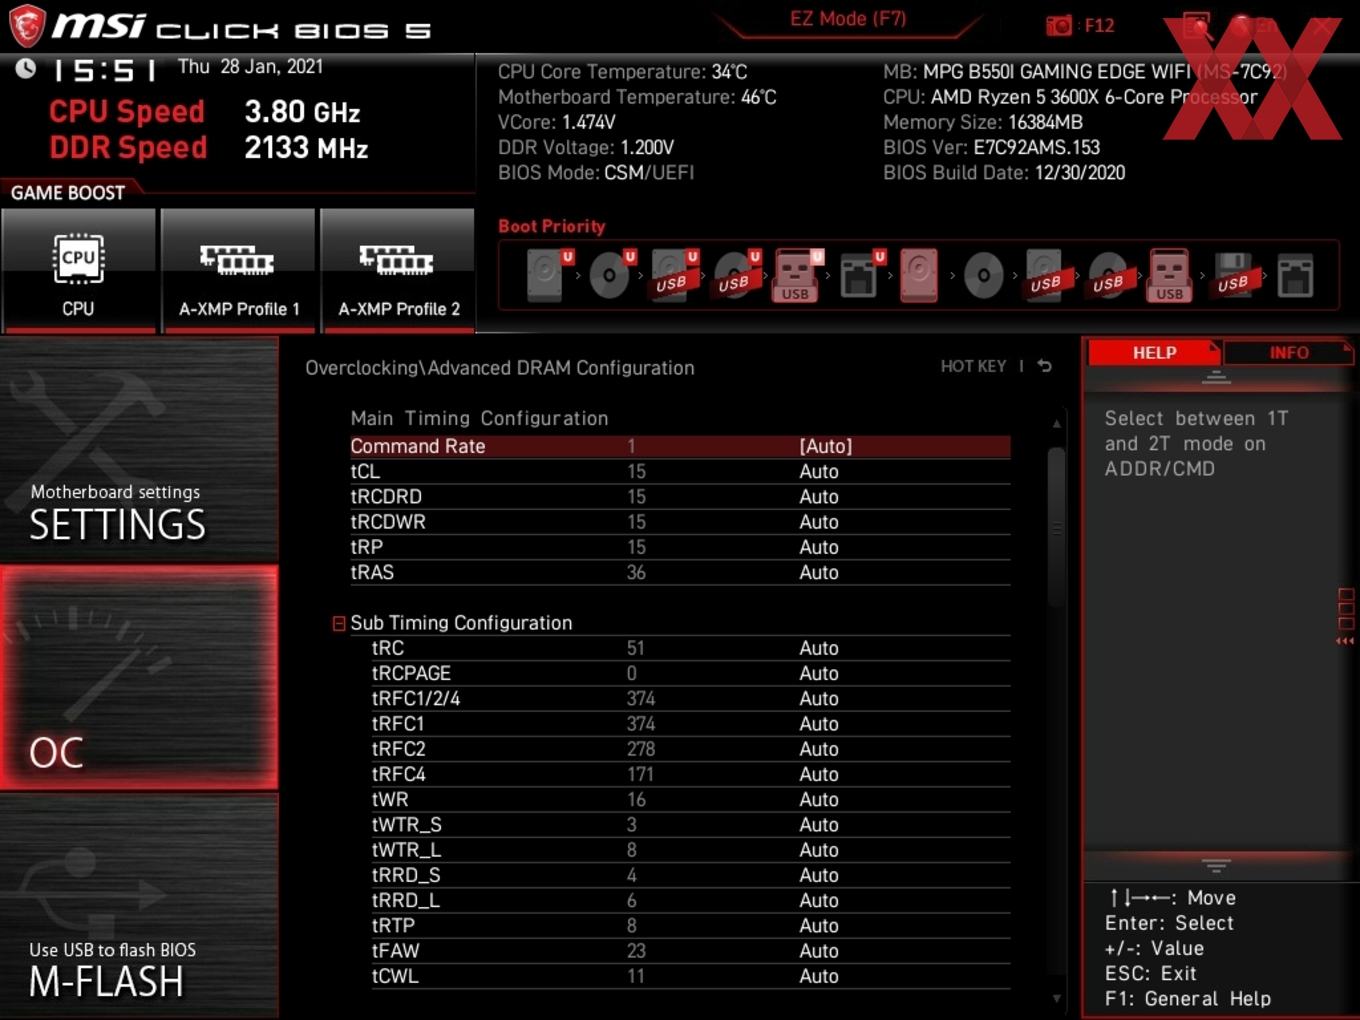1360x1020 pixels.
Task: Select the UEFI USB CD/DVD boot icon
Action: tap(736, 275)
